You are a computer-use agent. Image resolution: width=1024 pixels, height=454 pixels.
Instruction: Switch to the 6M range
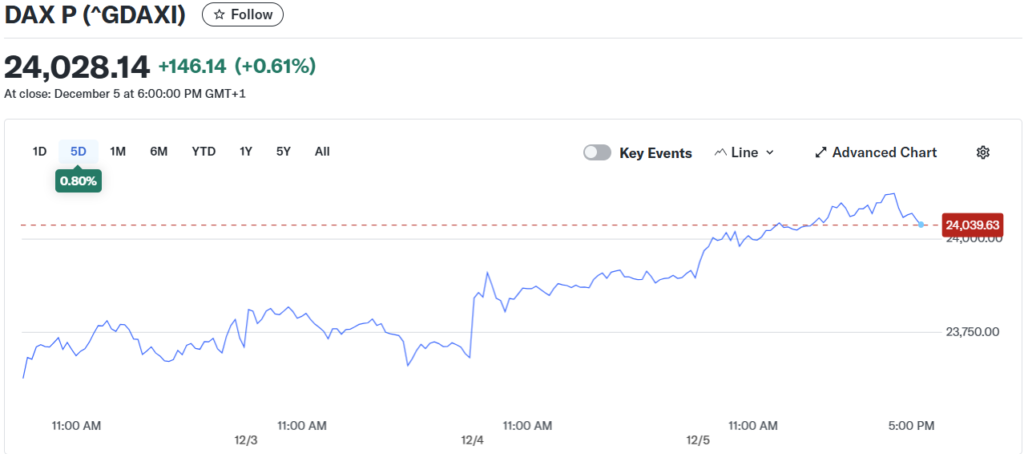[x=159, y=151]
